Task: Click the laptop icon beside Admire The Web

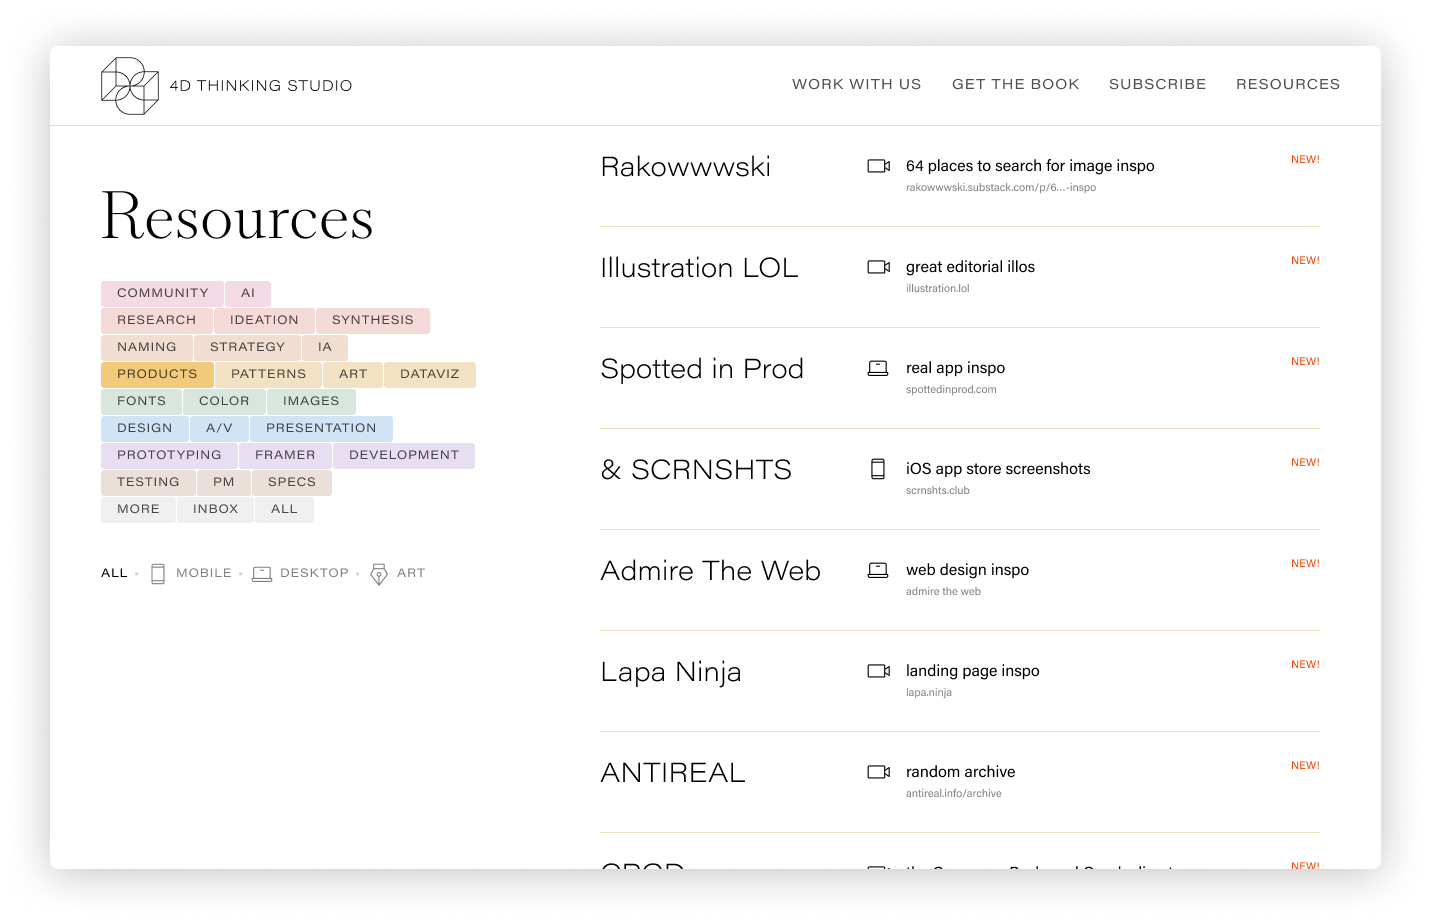Action: click(878, 570)
